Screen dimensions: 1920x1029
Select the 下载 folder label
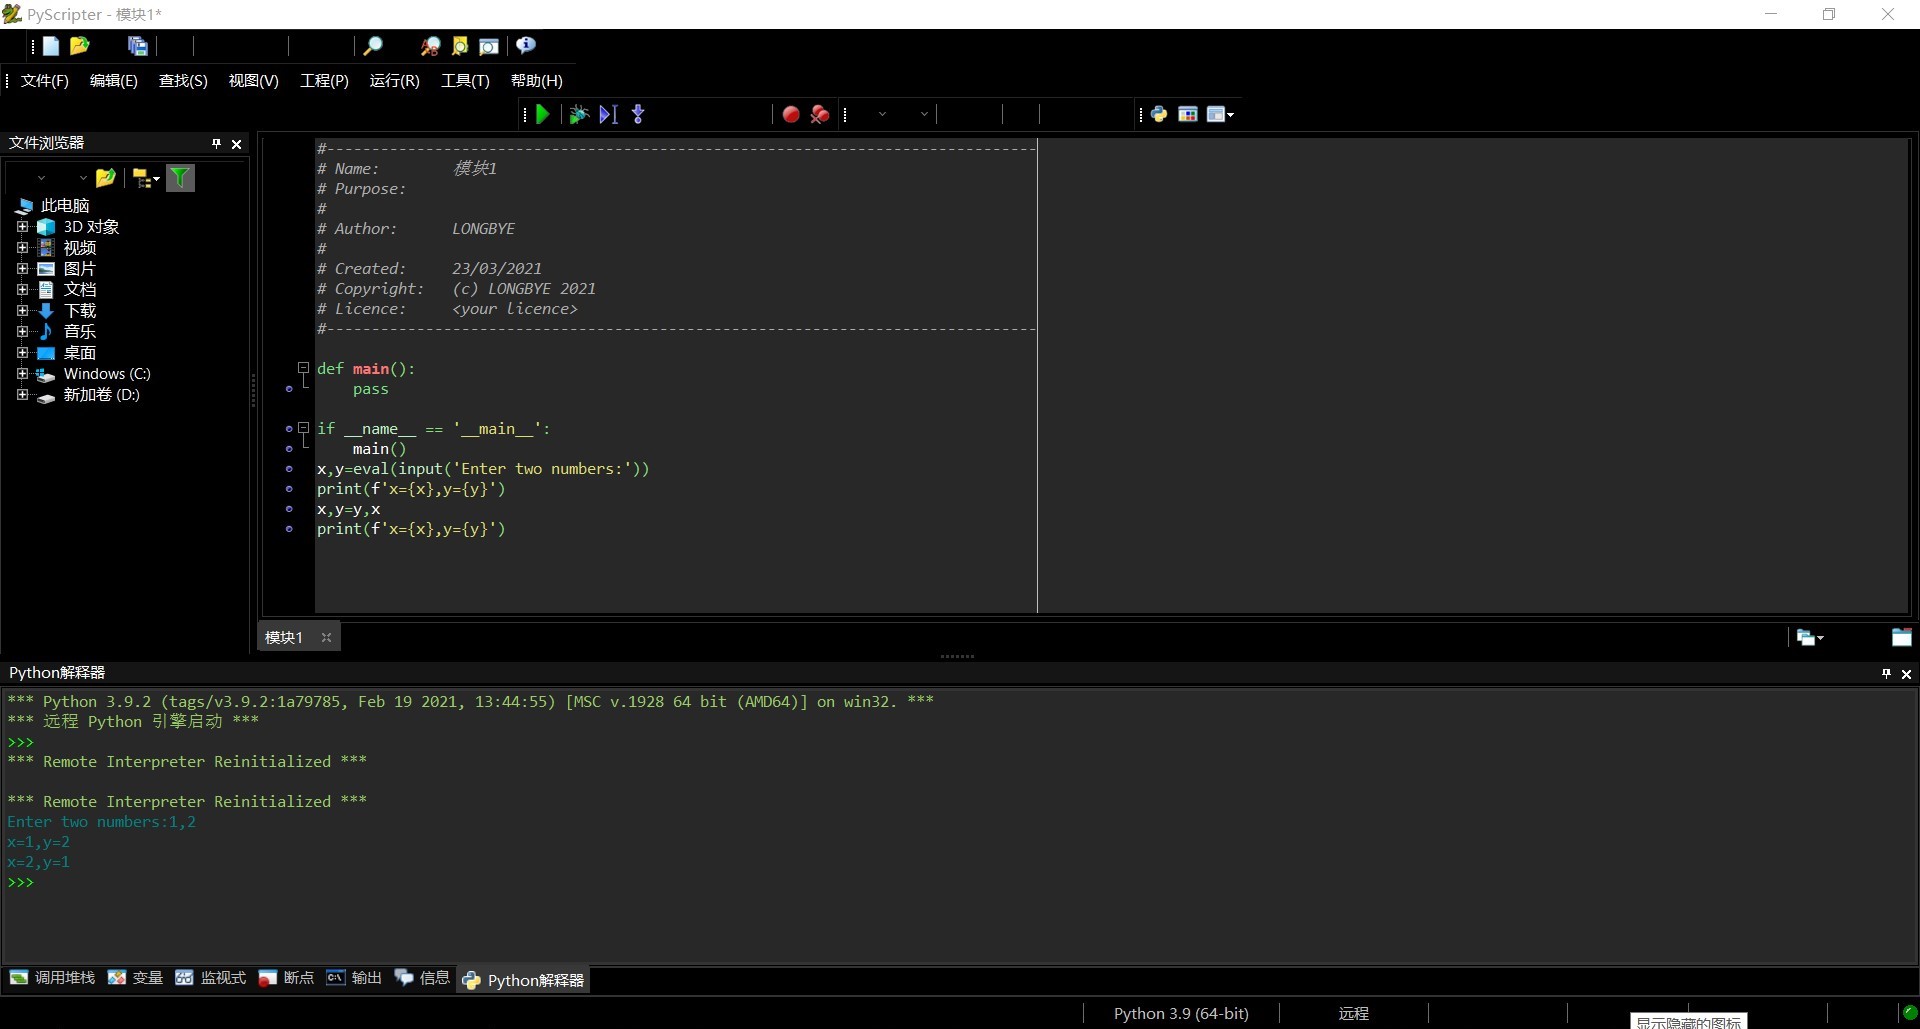pyautogui.click(x=80, y=311)
